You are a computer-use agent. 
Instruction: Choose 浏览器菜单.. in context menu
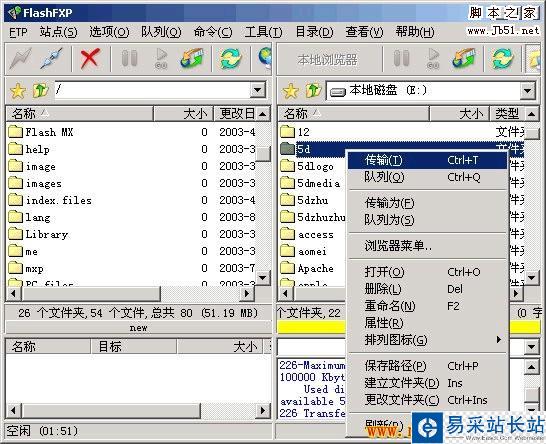427,246
